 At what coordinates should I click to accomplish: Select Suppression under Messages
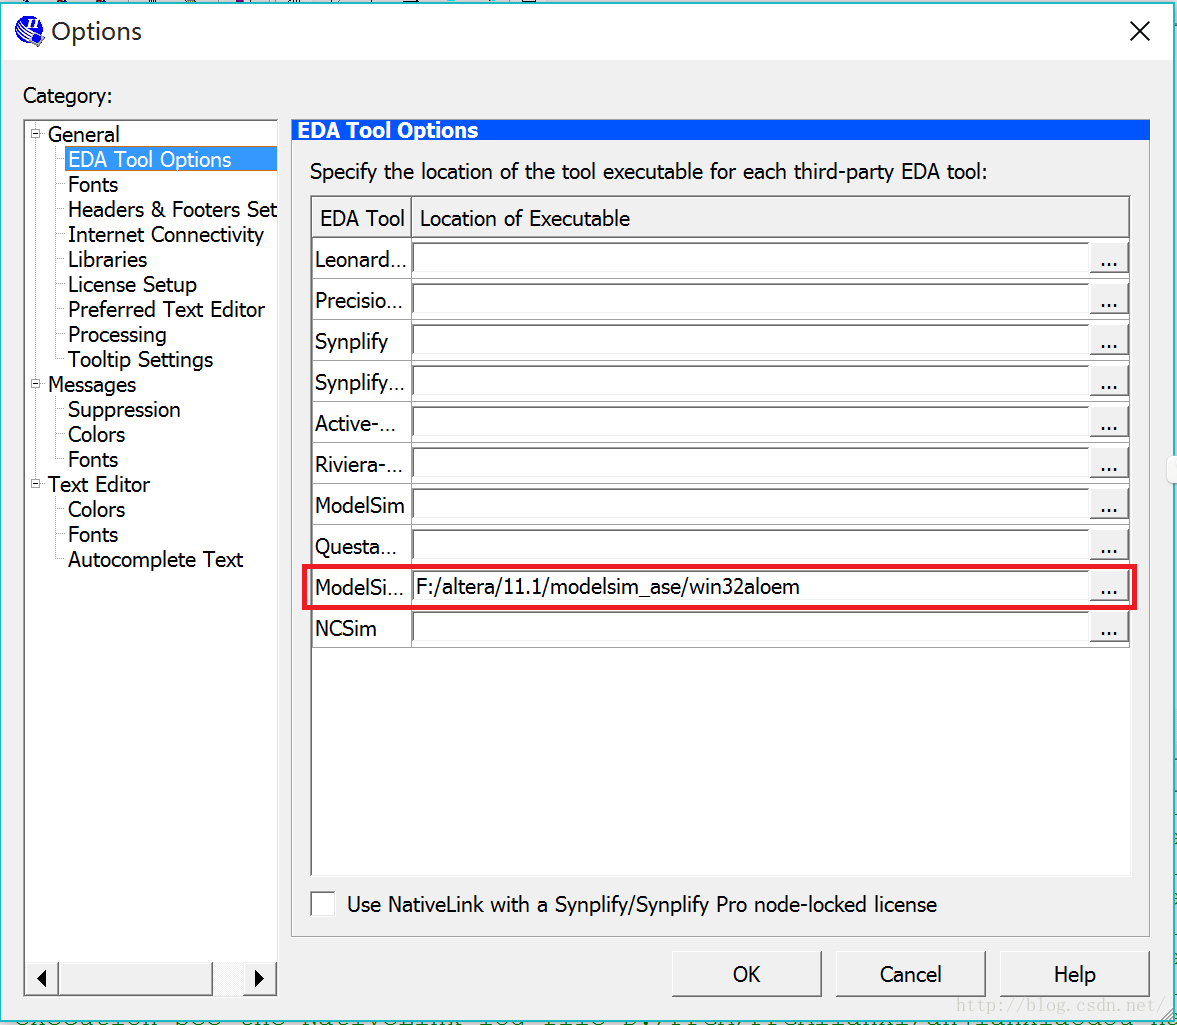124,410
